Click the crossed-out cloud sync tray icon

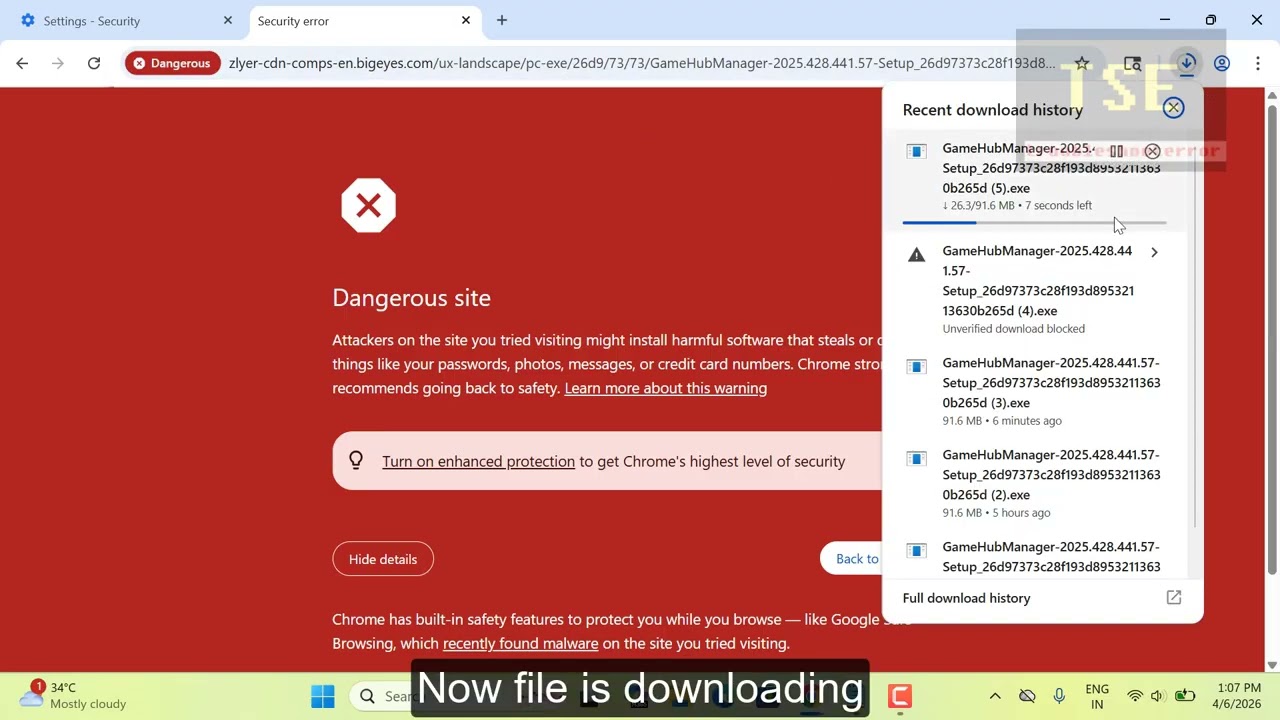coord(1027,696)
